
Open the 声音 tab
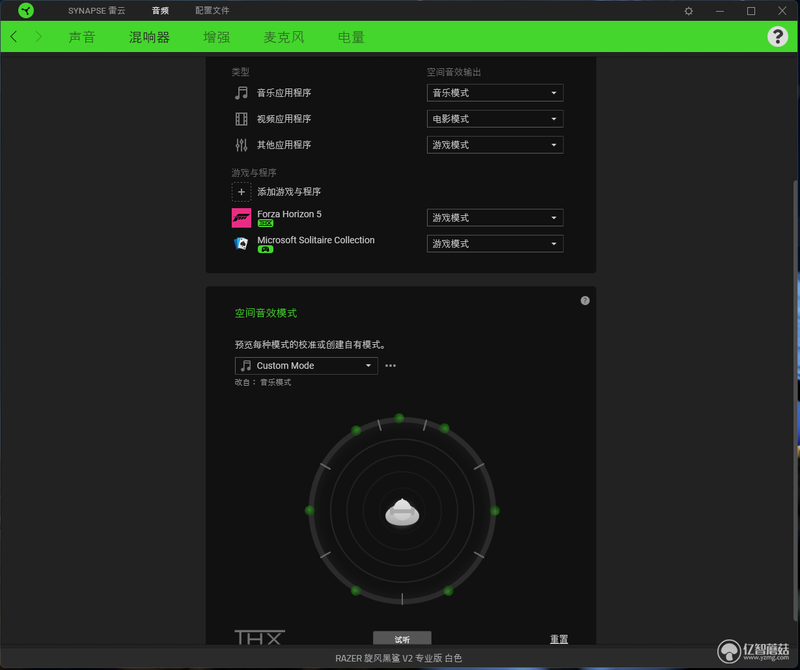click(x=82, y=37)
